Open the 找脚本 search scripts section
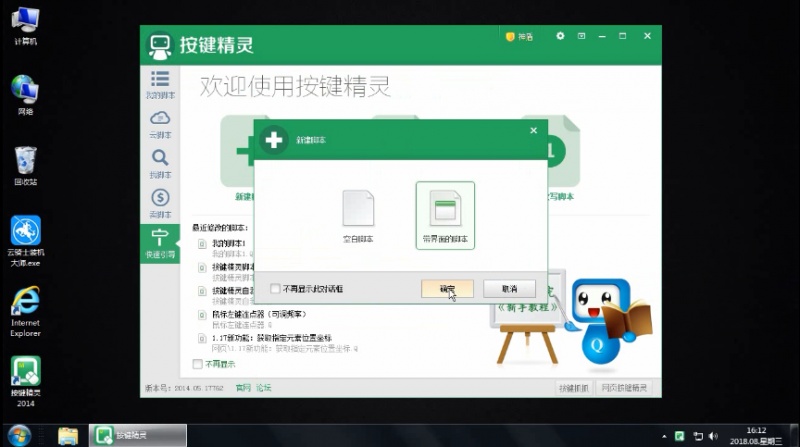Image resolution: width=800 pixels, height=447 pixels. click(160, 164)
